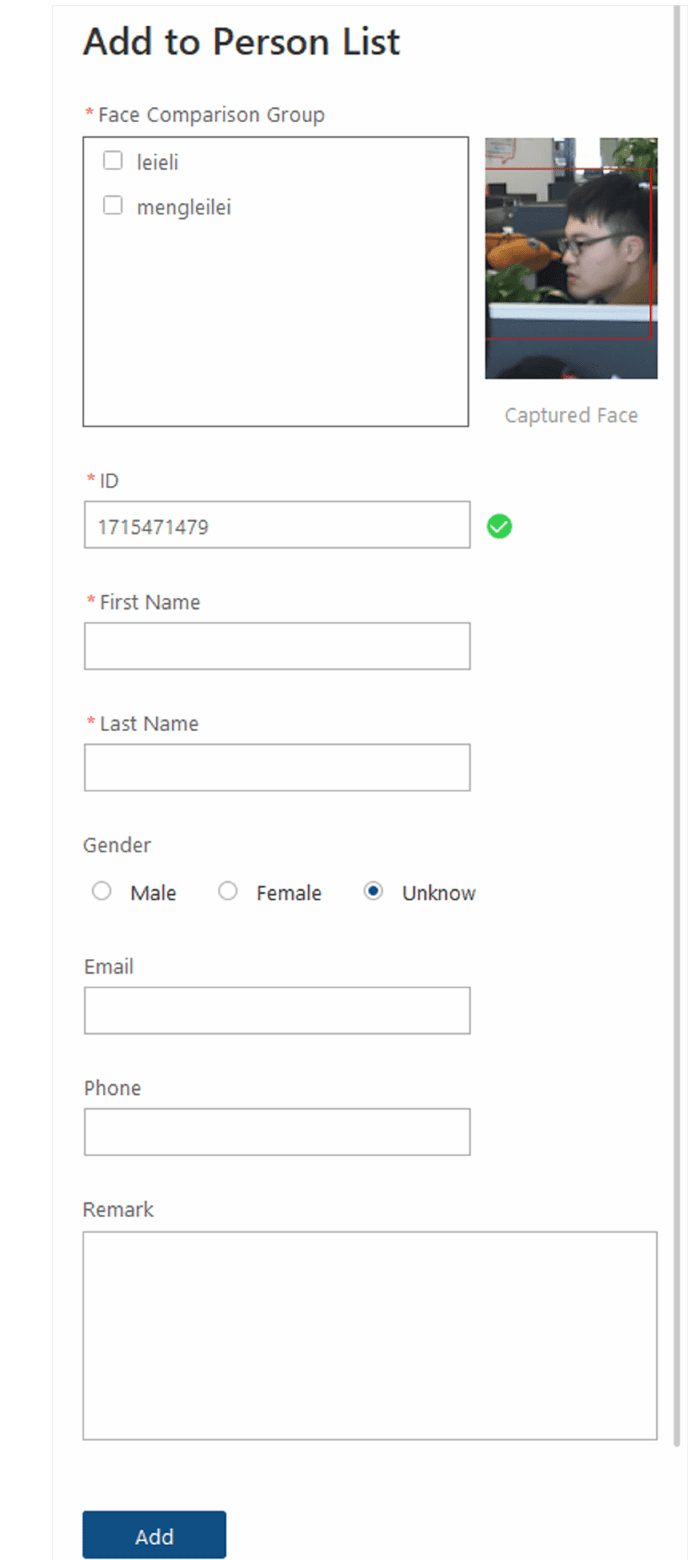Viewport: 700px width, 1560px height.
Task: Click into the Phone field
Action: [277, 1131]
